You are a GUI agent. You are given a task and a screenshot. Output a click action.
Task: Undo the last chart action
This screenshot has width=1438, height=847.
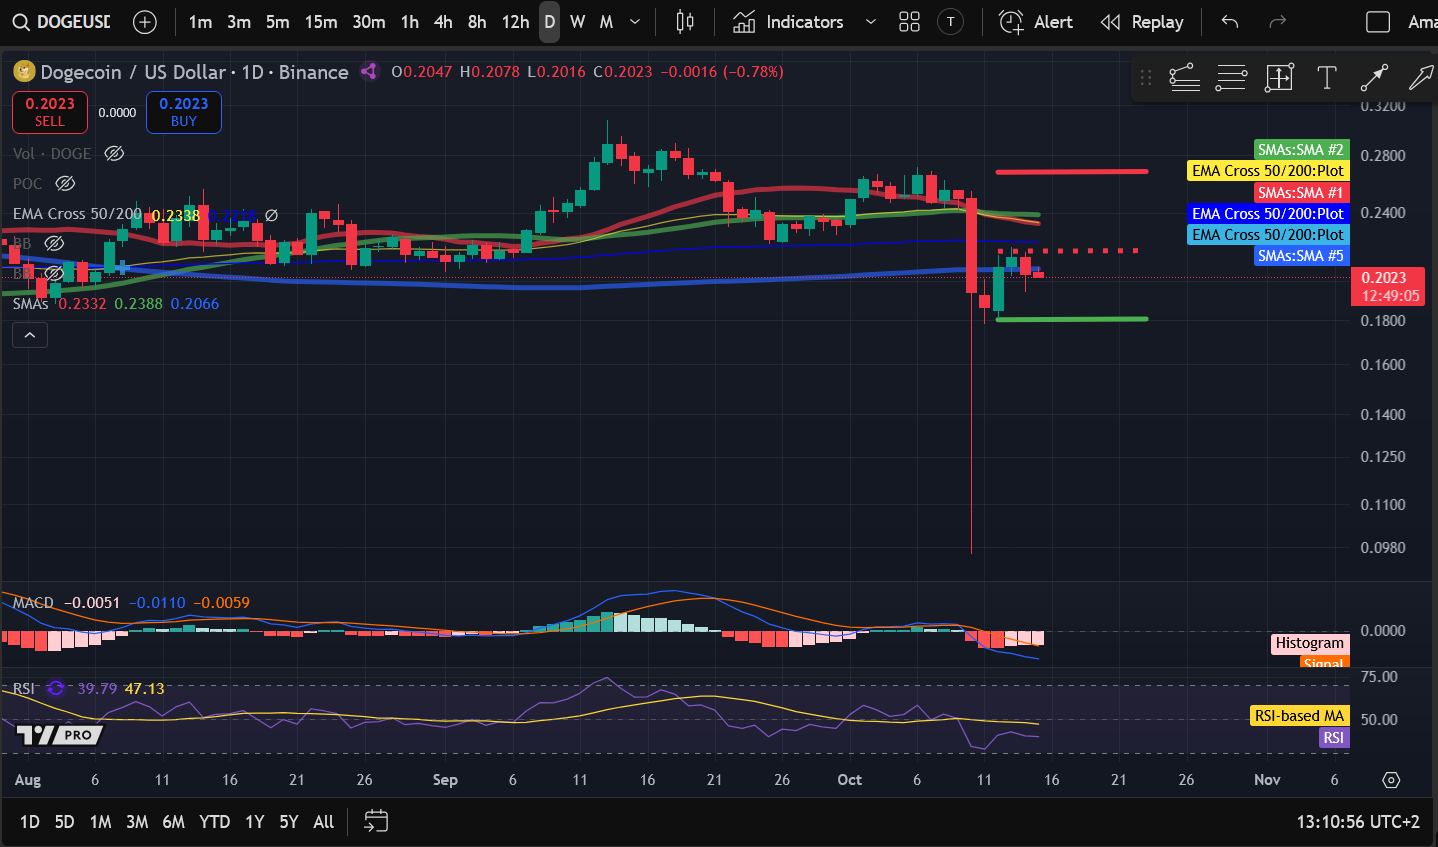click(x=1230, y=22)
